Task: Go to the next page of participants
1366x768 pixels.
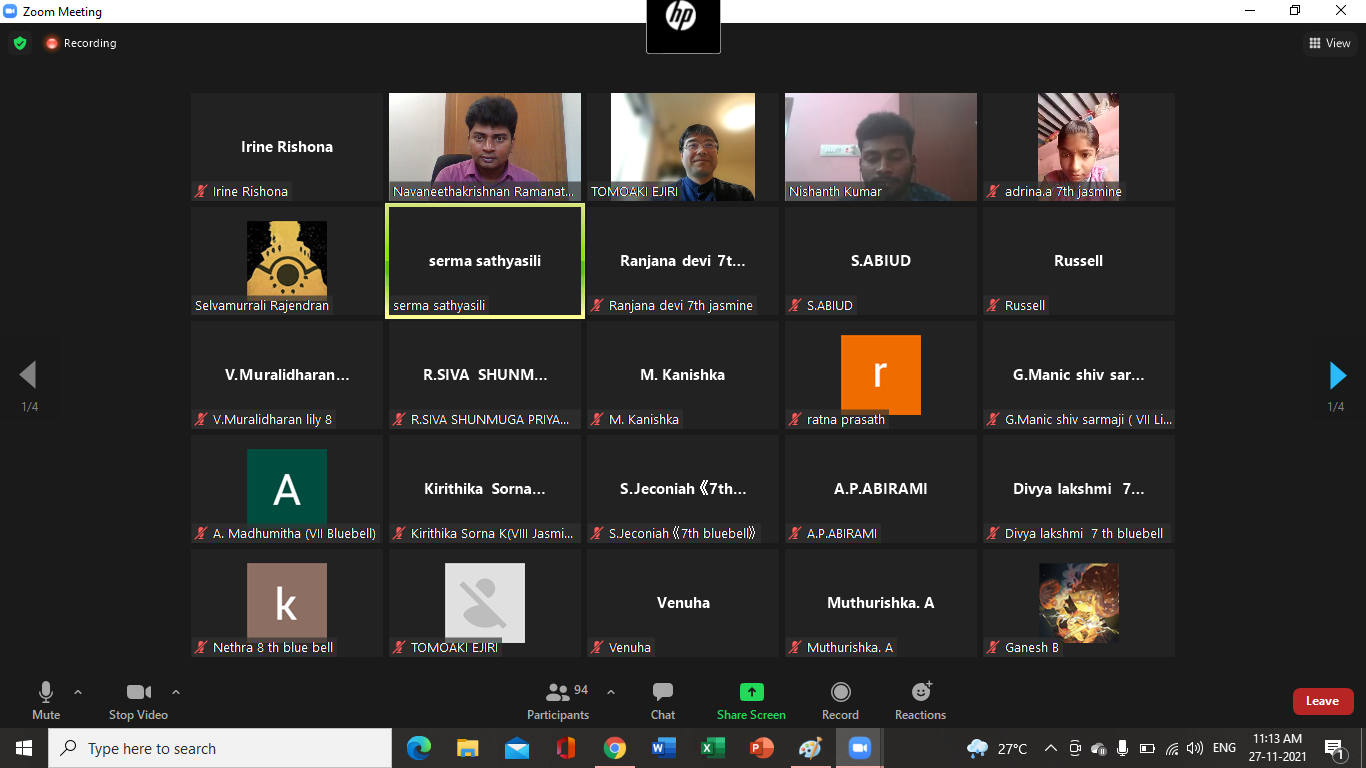Action: click(1337, 375)
